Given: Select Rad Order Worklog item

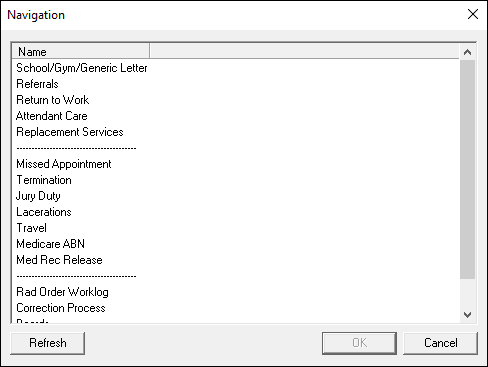Looking at the screenshot, I should (62, 292).
